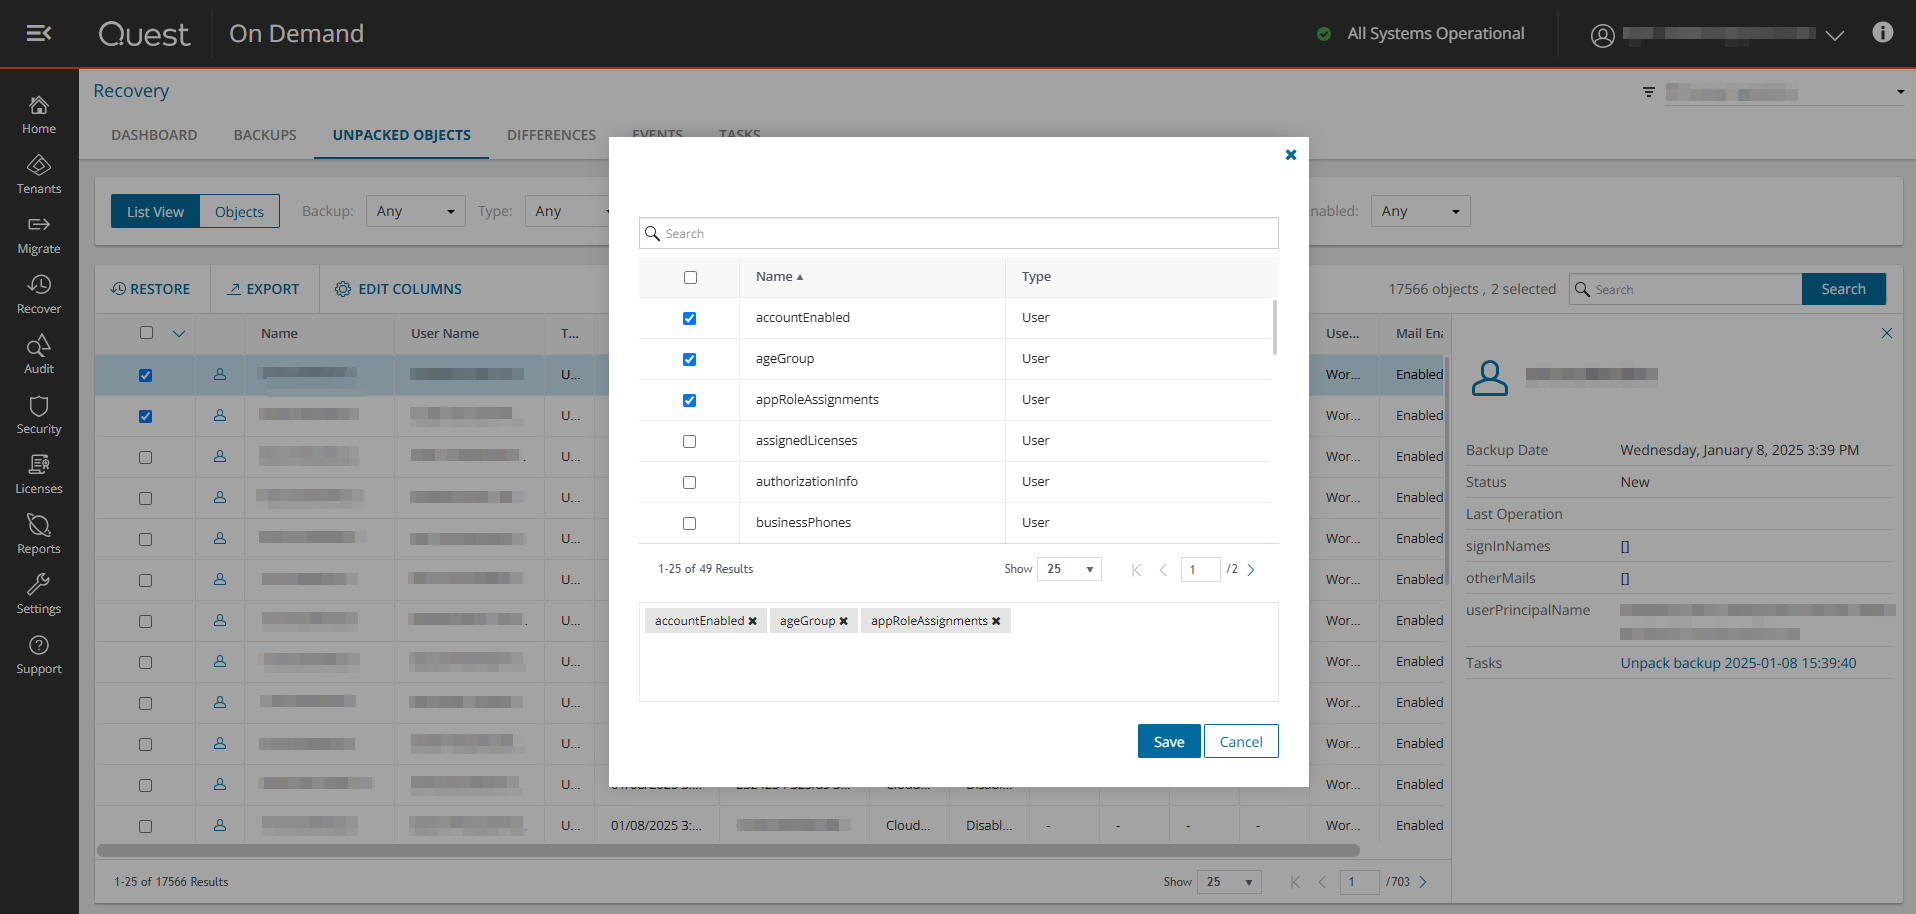Image resolution: width=1916 pixels, height=914 pixels.
Task: Remove the accountEnabled chip
Action: coord(752,621)
